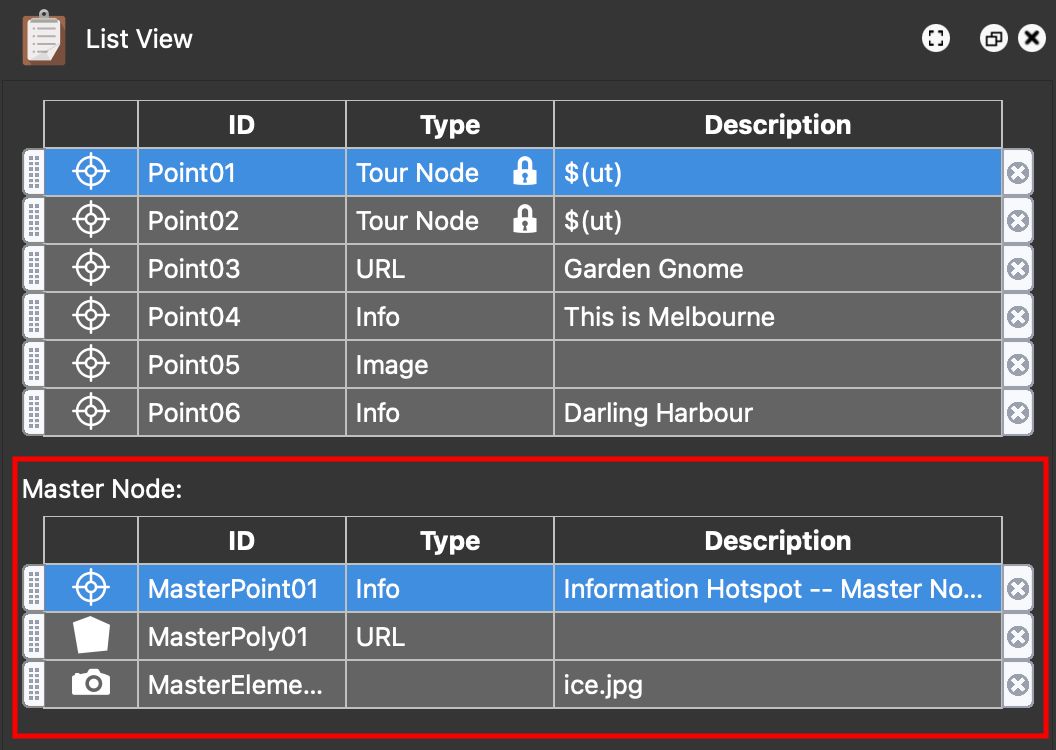Delete the MasterPoly01 URL entry

(1017, 636)
